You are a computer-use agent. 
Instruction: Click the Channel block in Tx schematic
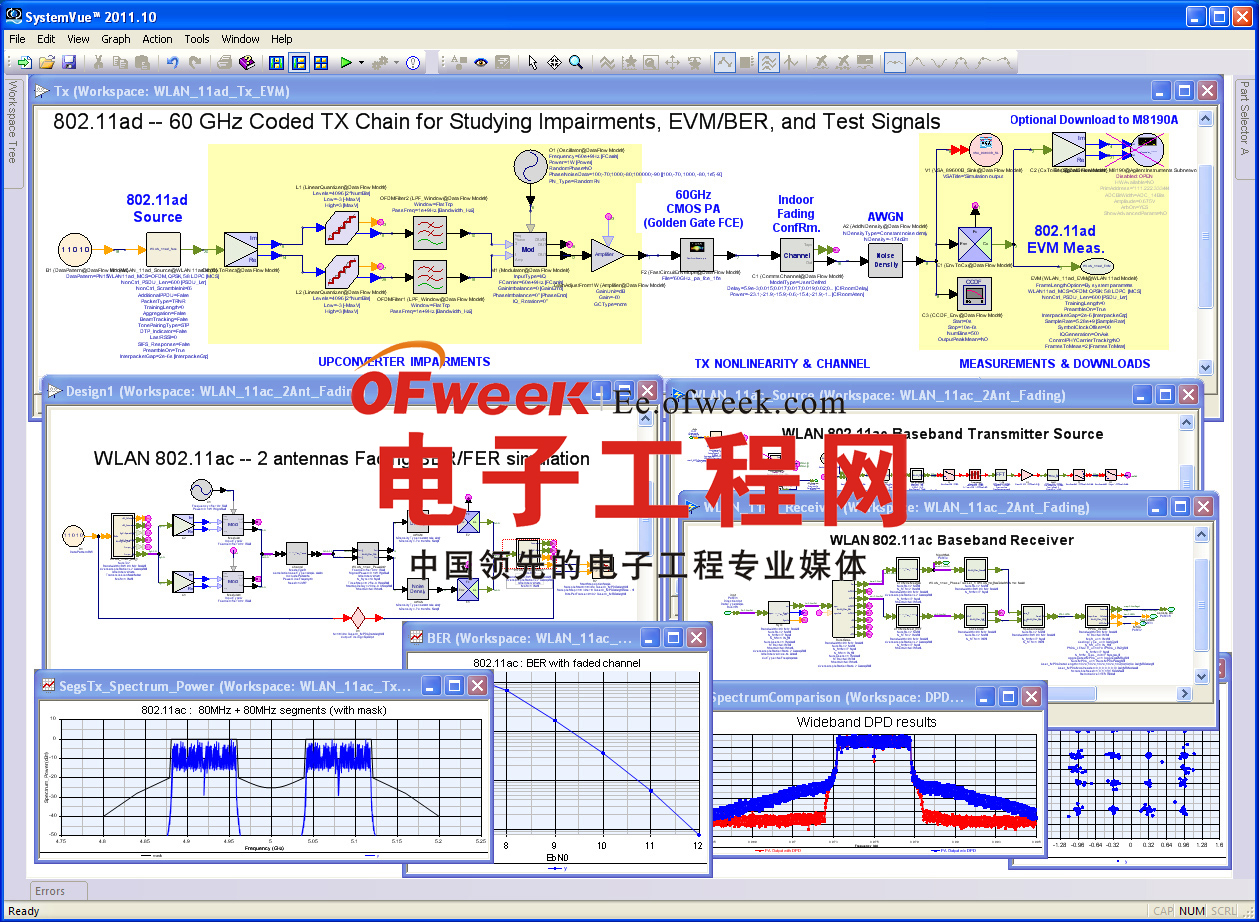pos(796,256)
